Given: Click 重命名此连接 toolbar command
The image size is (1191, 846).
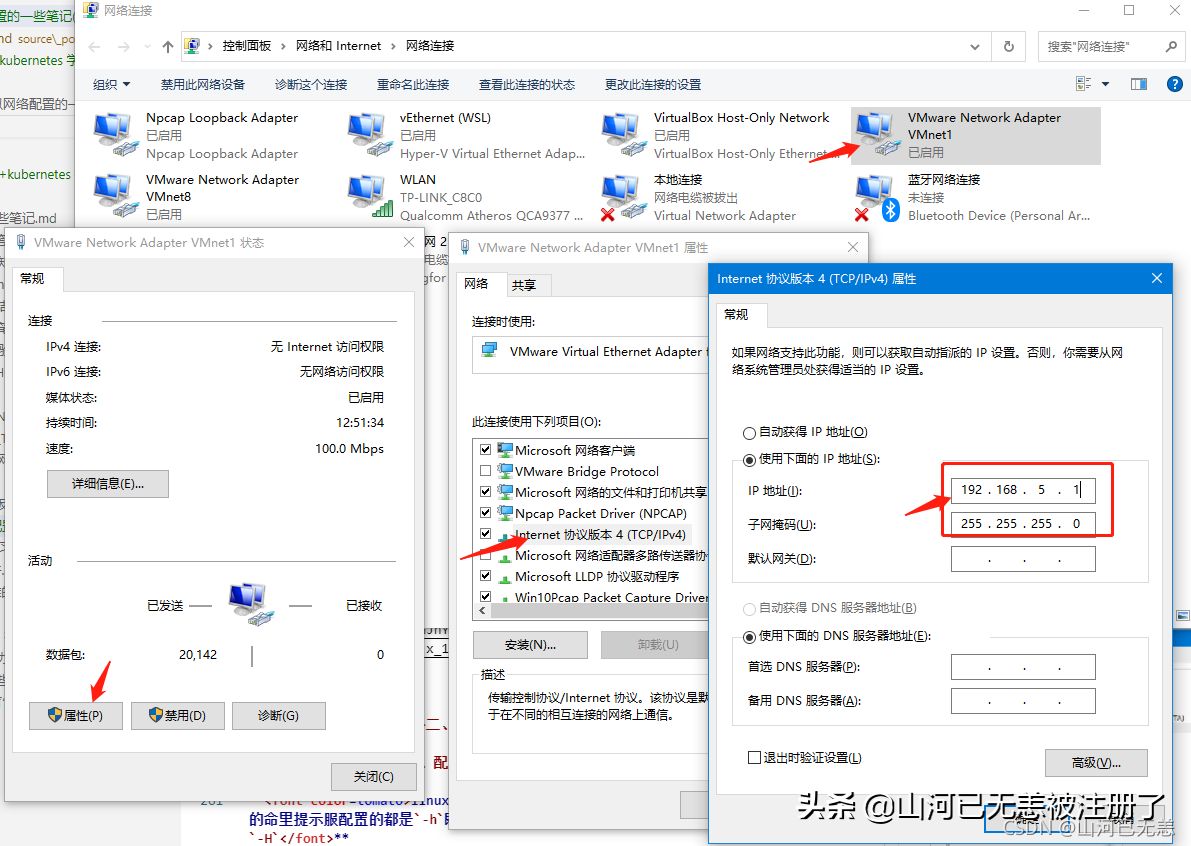Looking at the screenshot, I should coord(413,84).
